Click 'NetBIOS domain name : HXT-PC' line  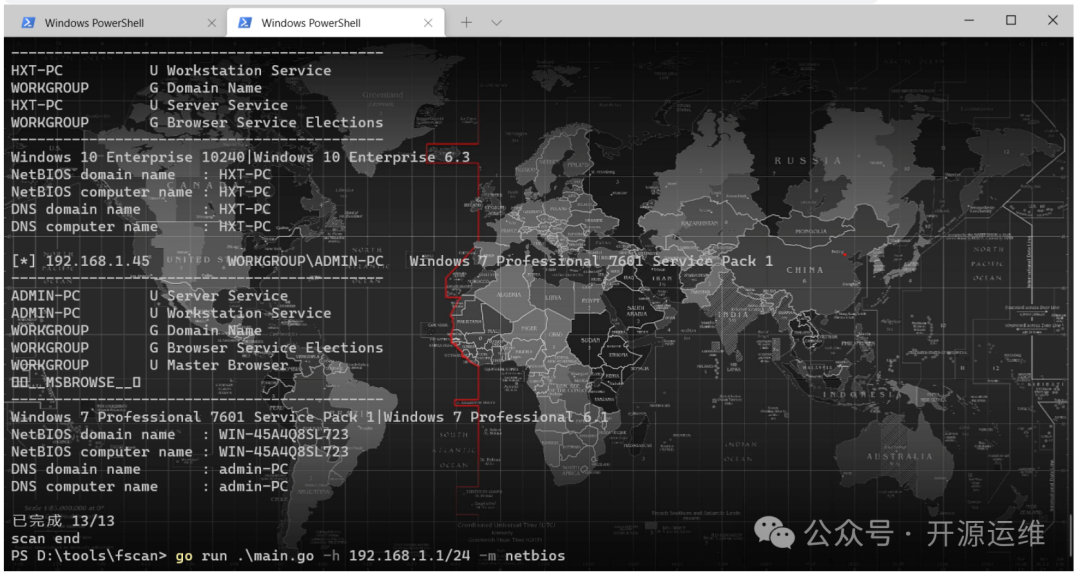(x=141, y=174)
